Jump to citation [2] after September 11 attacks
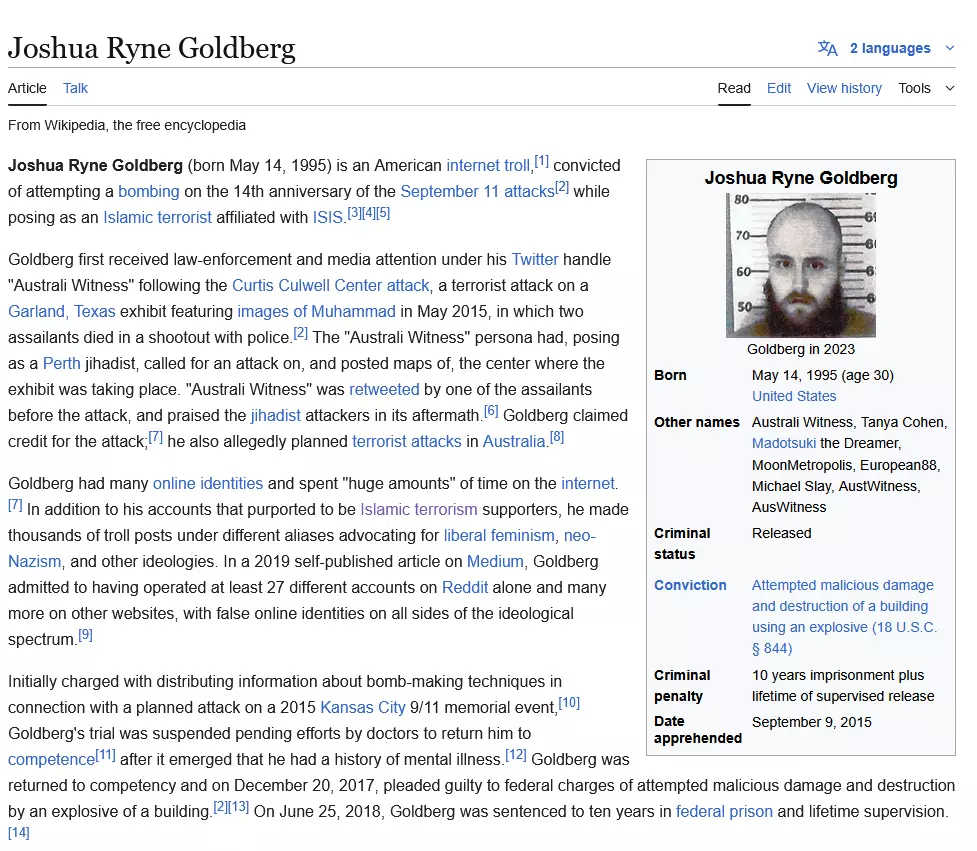977x851 pixels. 562,187
